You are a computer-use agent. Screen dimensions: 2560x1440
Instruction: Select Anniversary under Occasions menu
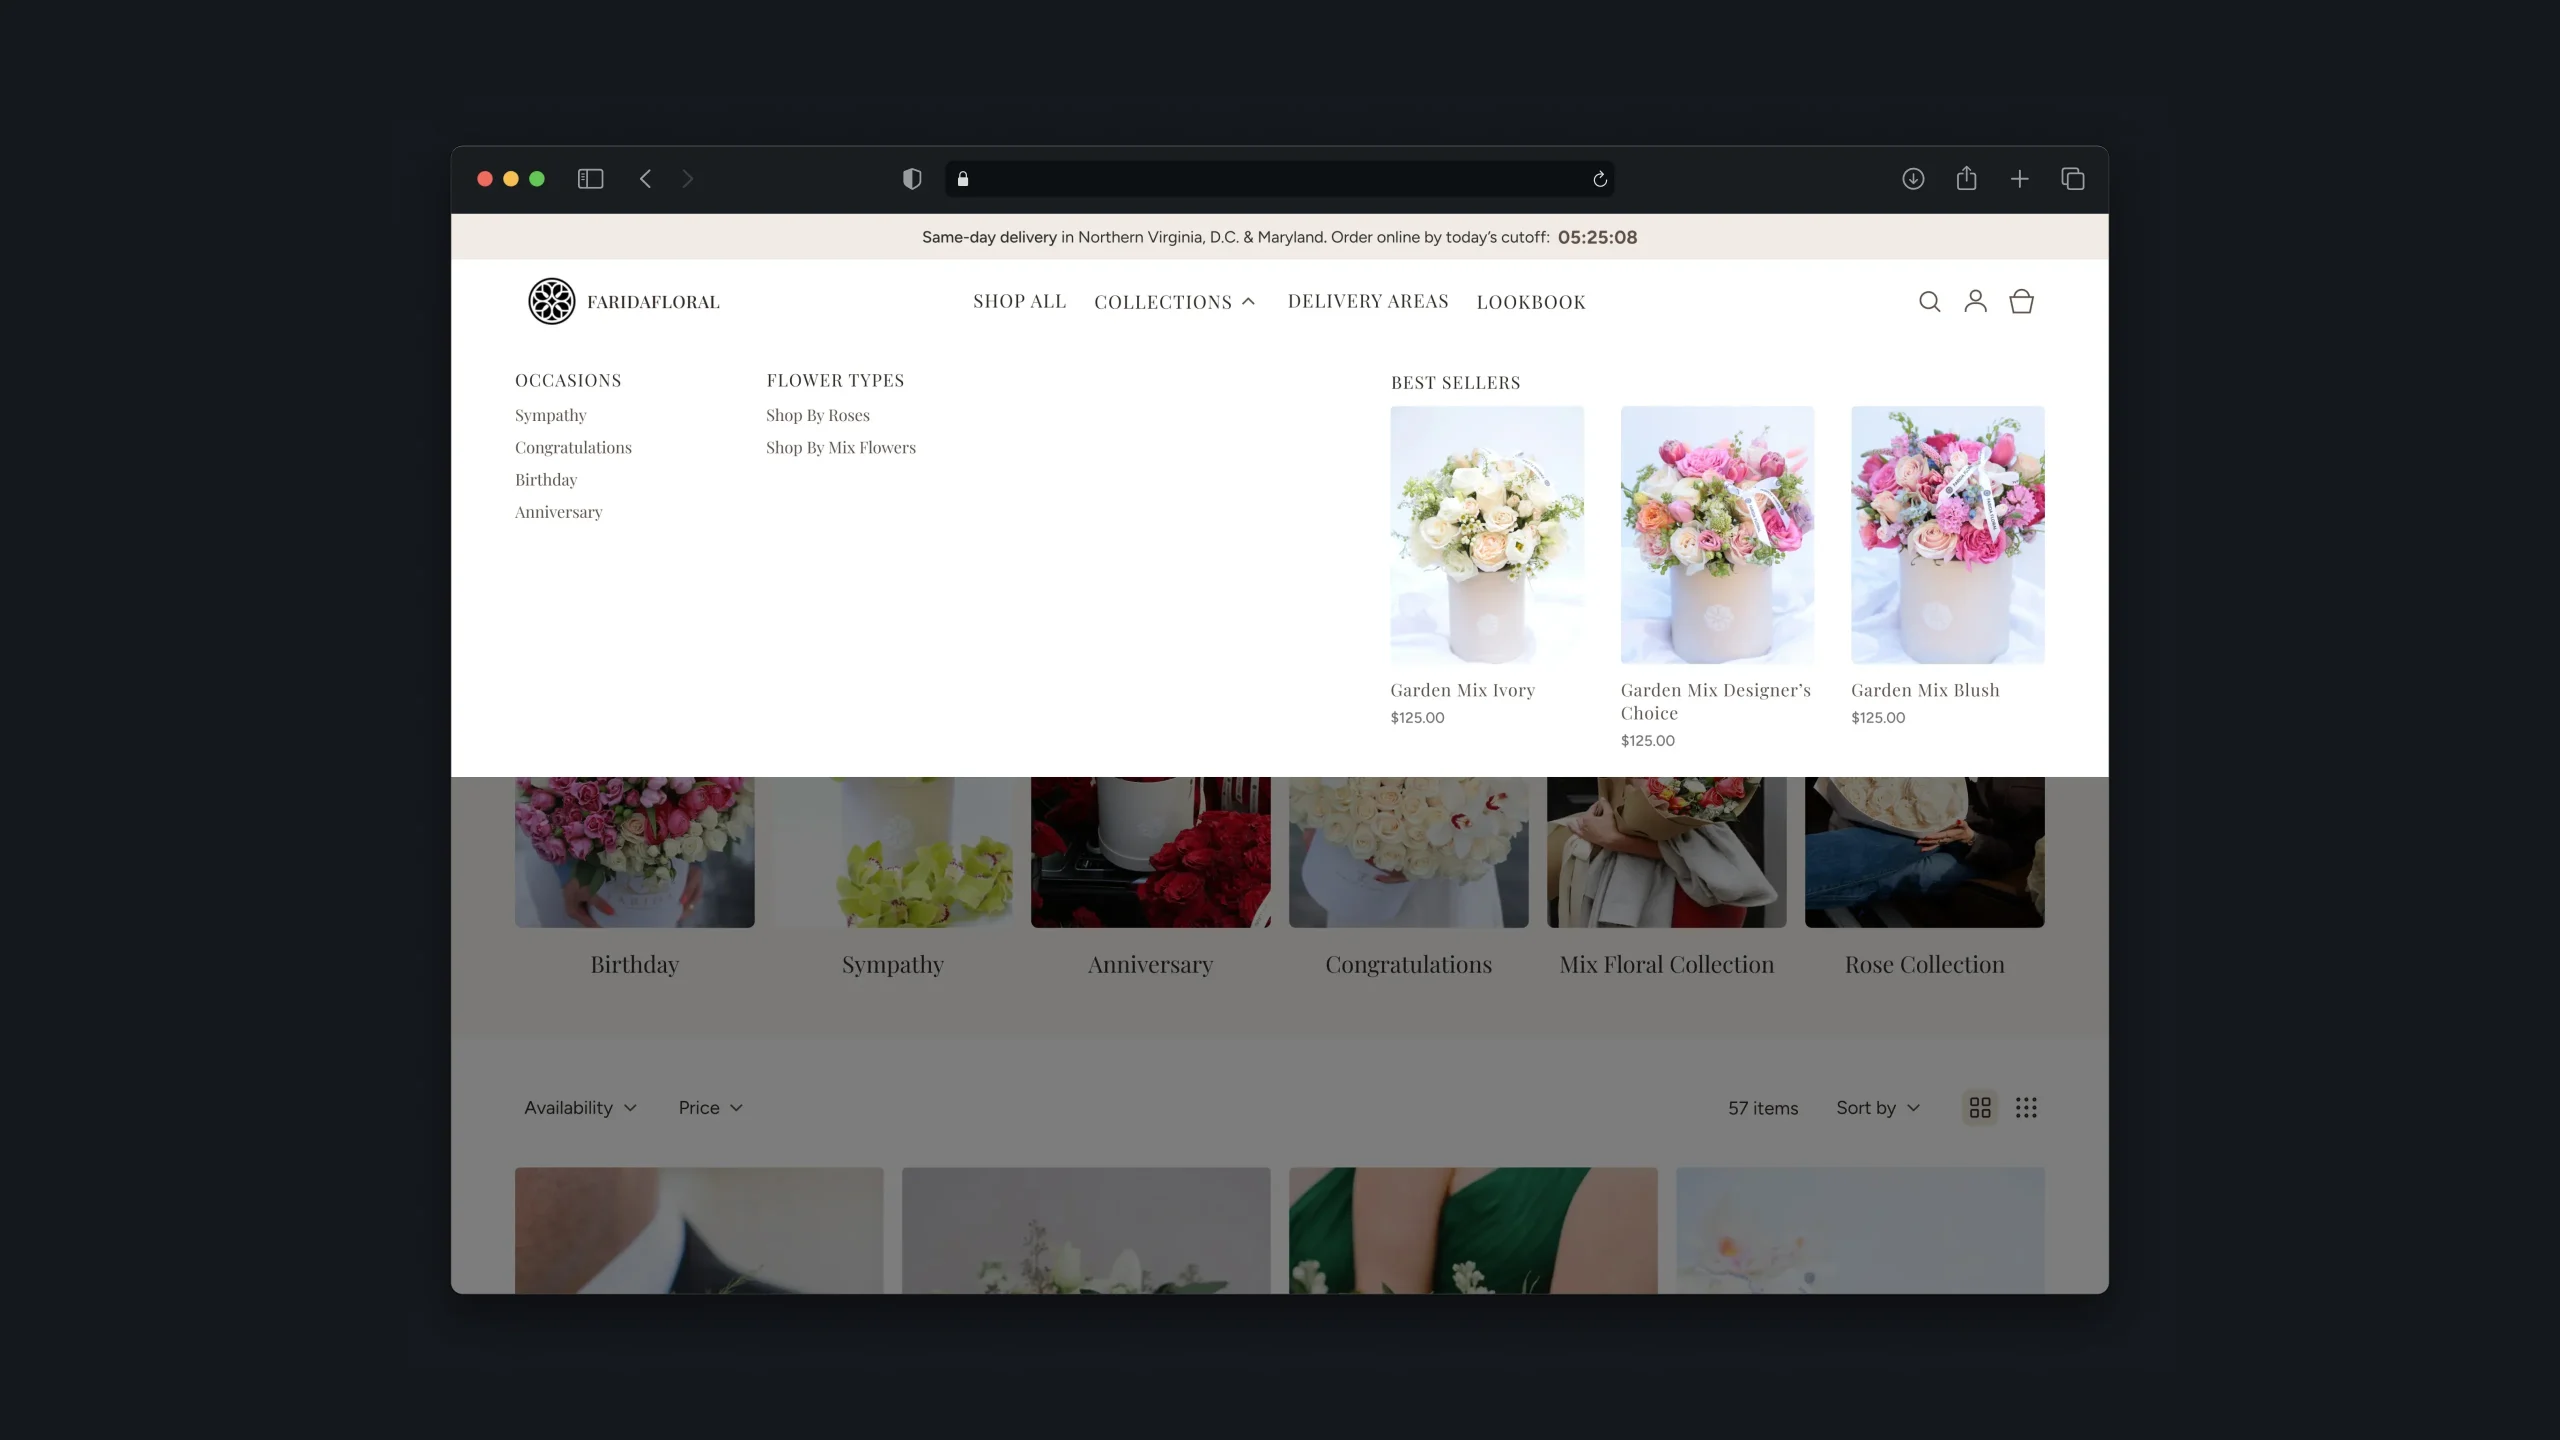[x=558, y=511]
